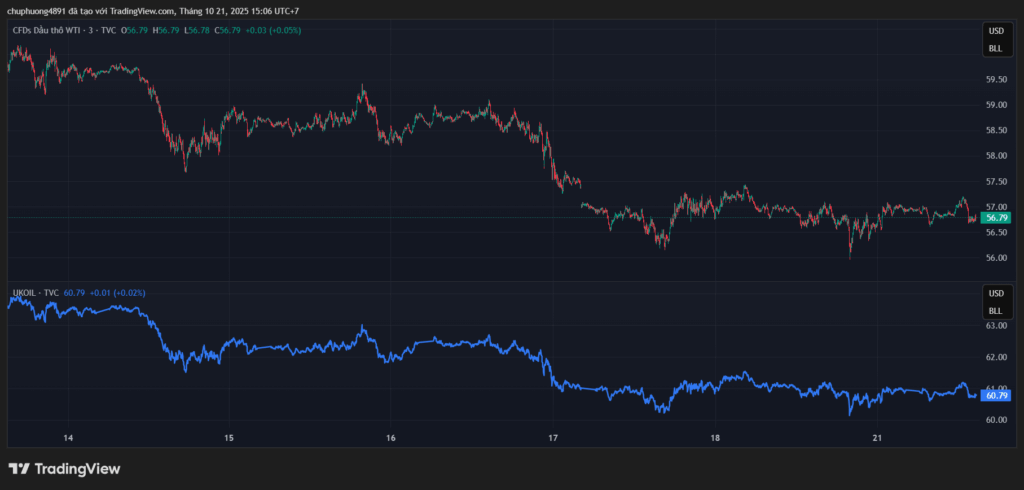The image size is (1024, 490).
Task: Open the BLL unit selector in UKOIL pane
Action: (995, 311)
